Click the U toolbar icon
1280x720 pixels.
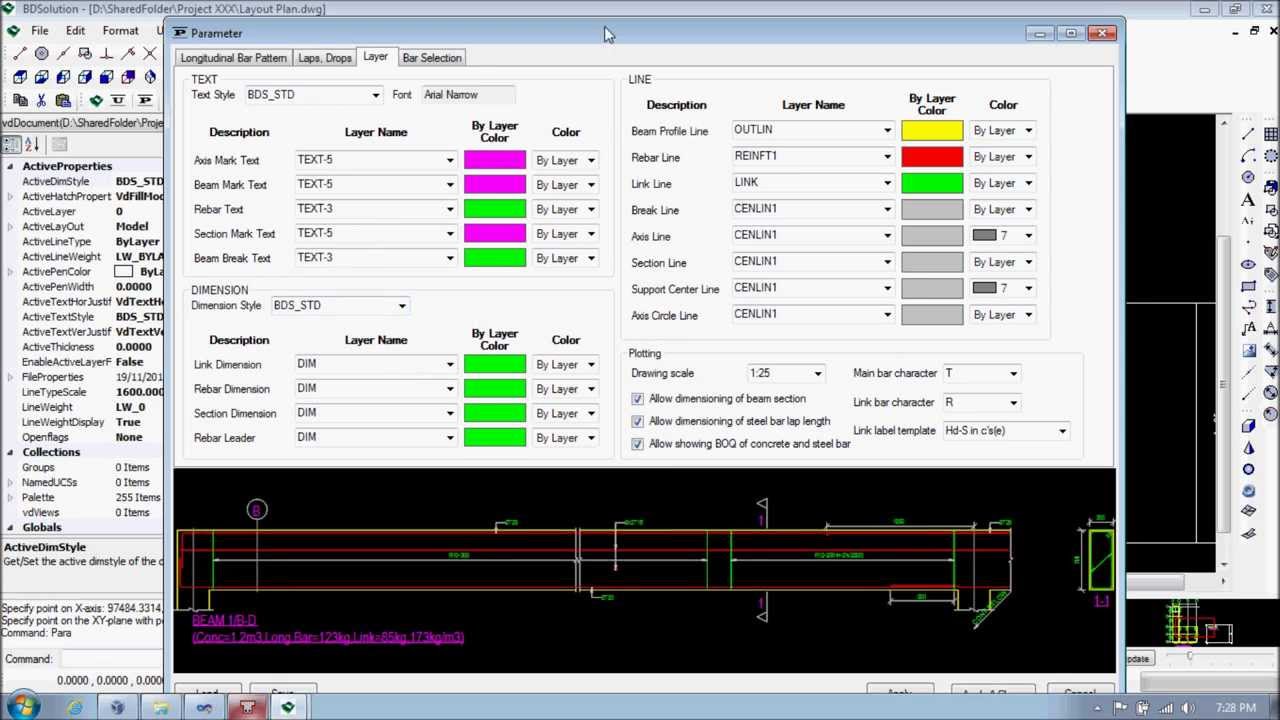click(118, 100)
